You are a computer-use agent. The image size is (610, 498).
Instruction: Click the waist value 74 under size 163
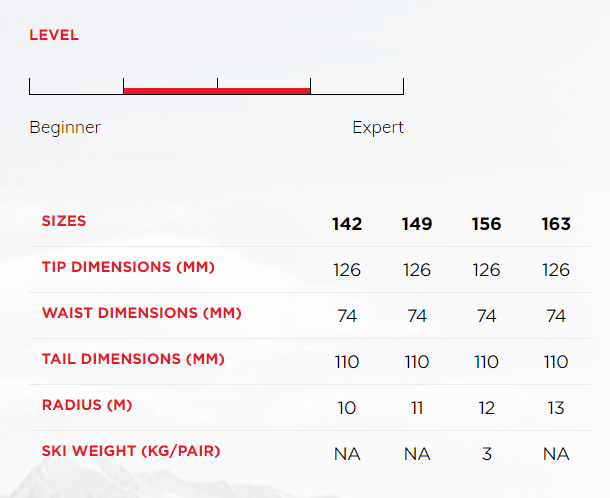[556, 316]
